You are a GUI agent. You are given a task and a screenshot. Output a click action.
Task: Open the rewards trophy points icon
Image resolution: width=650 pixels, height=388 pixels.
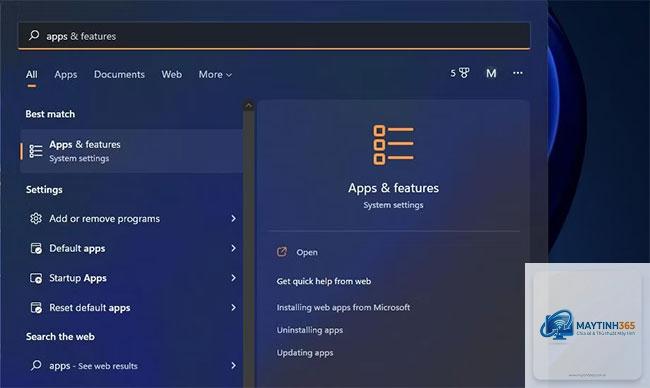460,73
